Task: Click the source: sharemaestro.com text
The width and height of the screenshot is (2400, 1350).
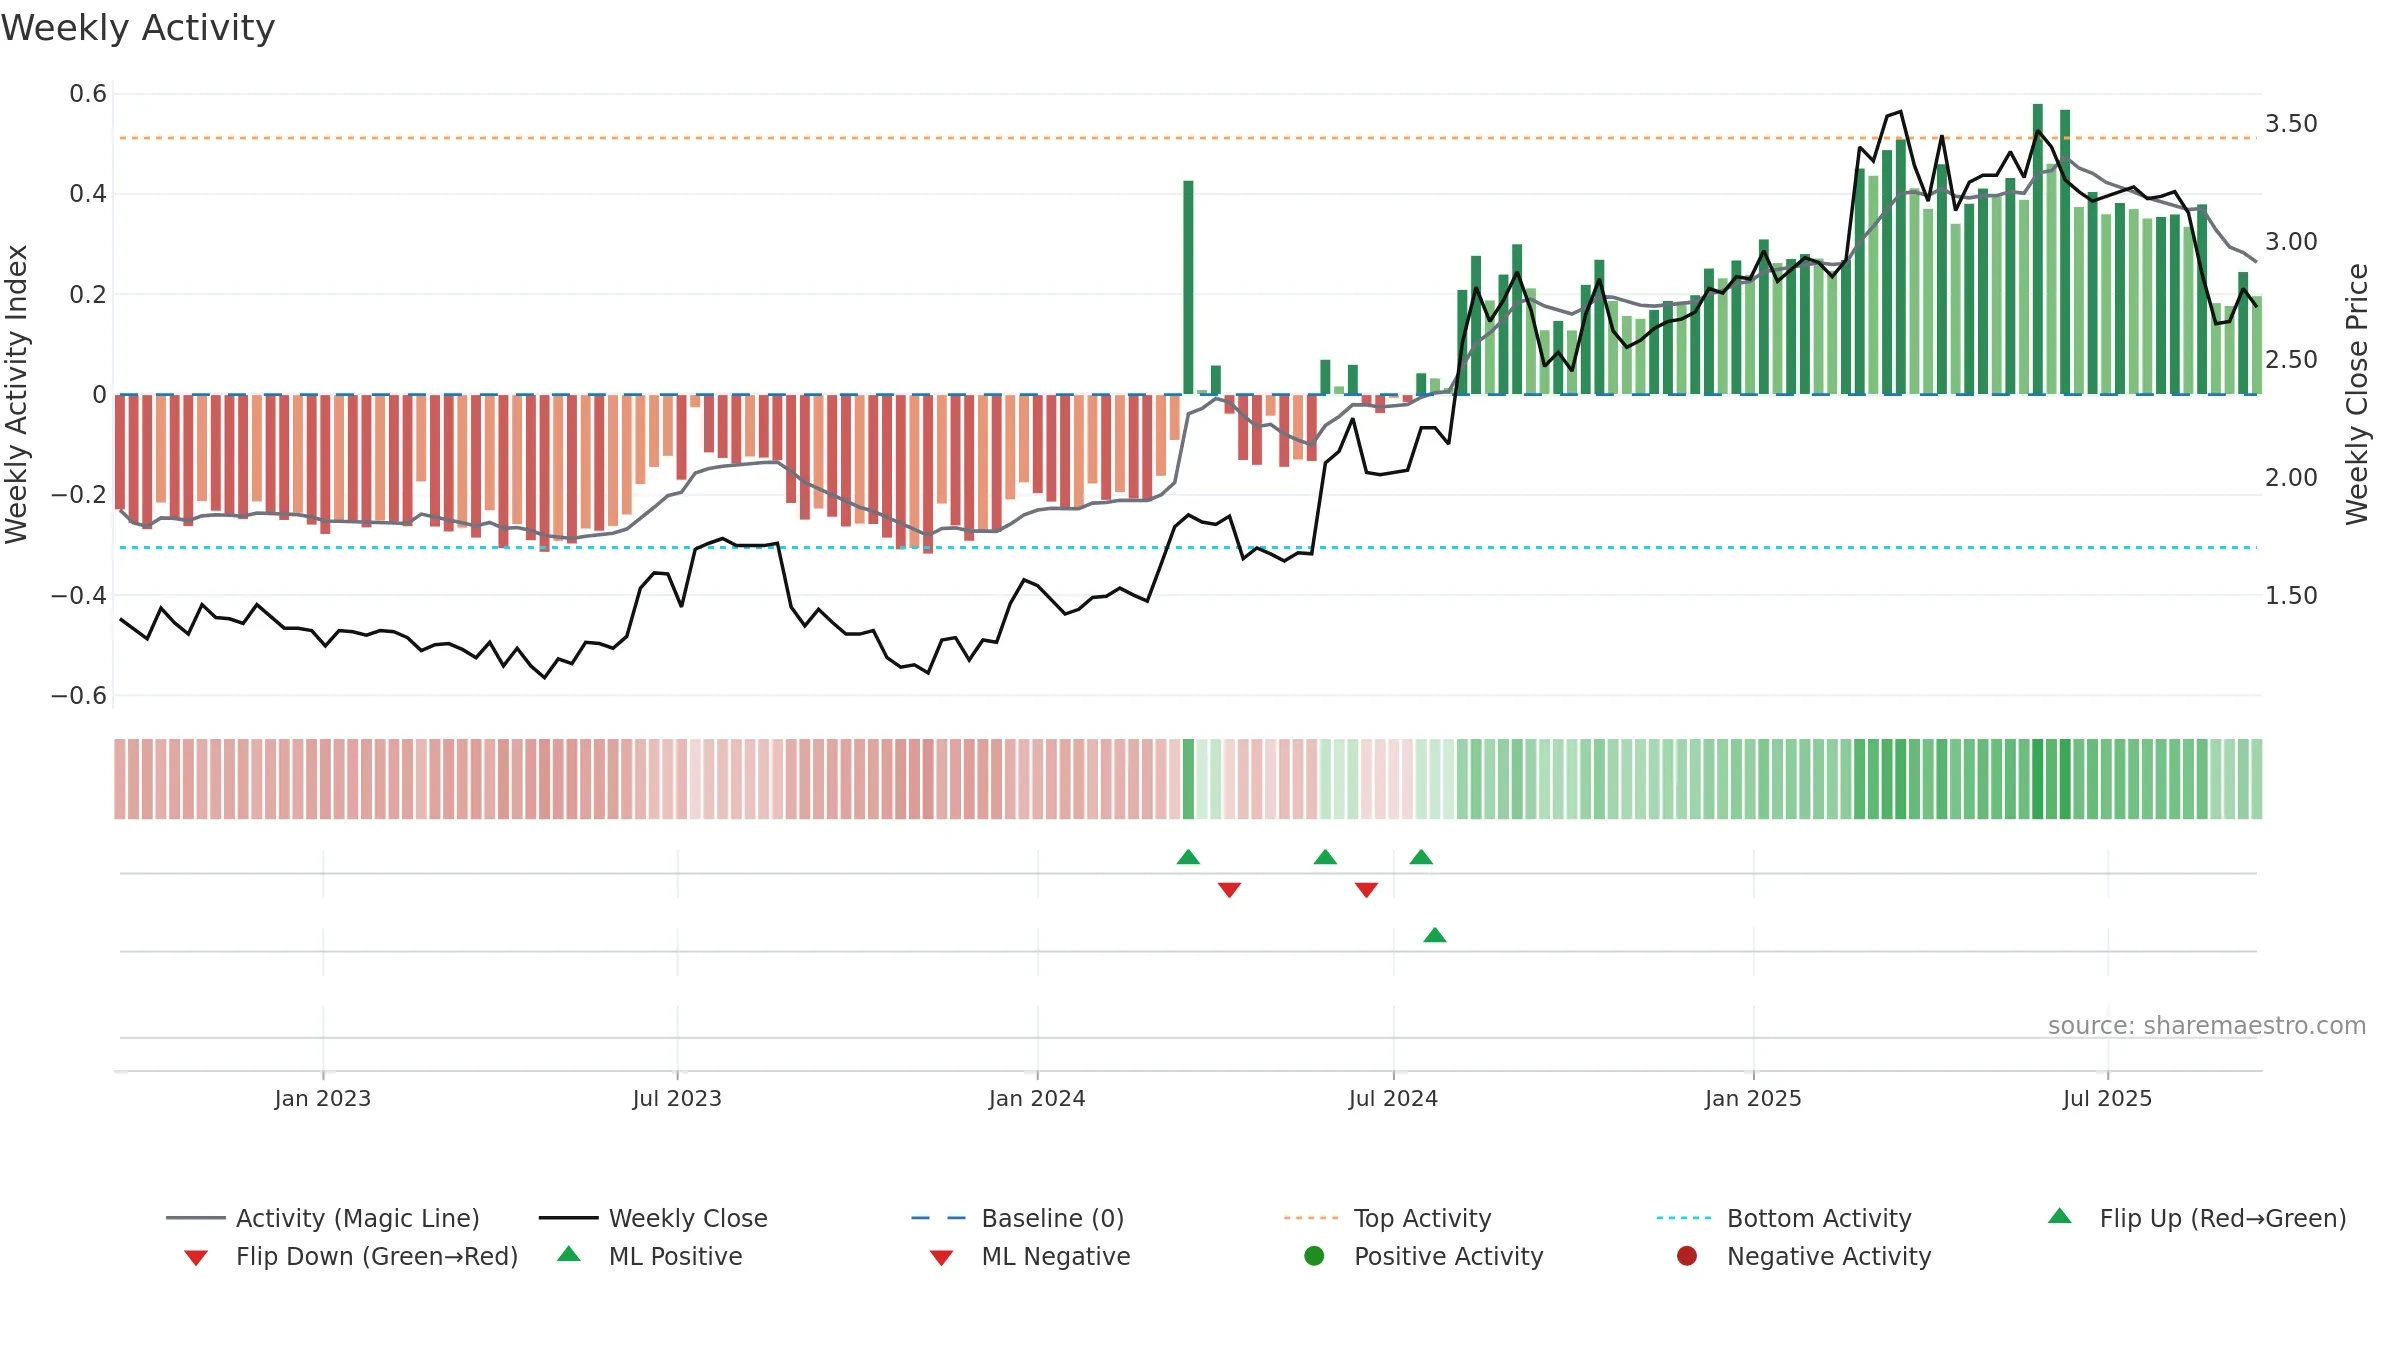Action: (2207, 1025)
